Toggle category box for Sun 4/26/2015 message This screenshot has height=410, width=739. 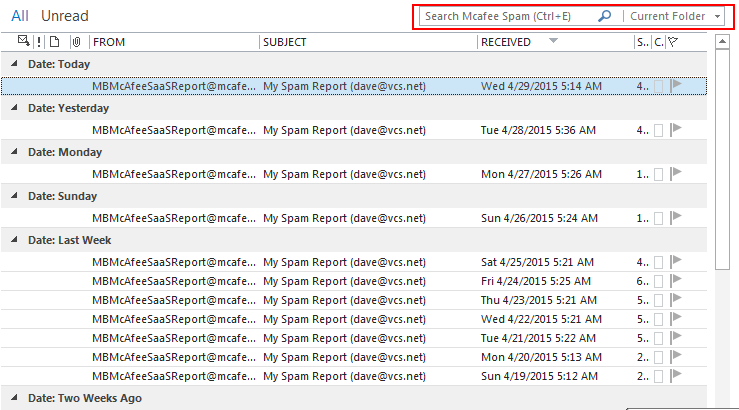659,218
